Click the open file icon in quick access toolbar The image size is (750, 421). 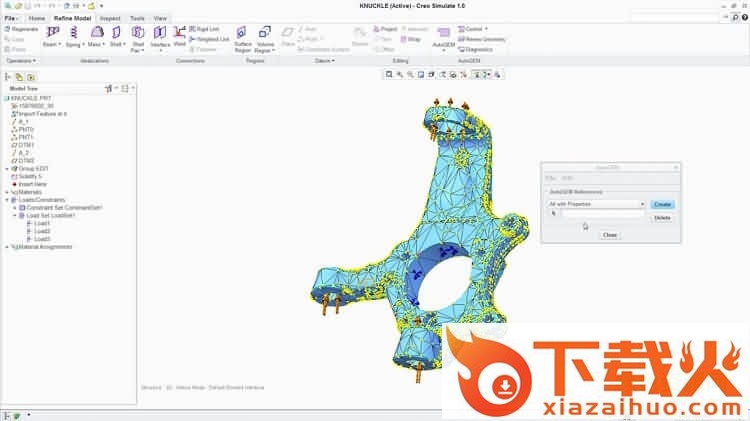tap(18, 6)
